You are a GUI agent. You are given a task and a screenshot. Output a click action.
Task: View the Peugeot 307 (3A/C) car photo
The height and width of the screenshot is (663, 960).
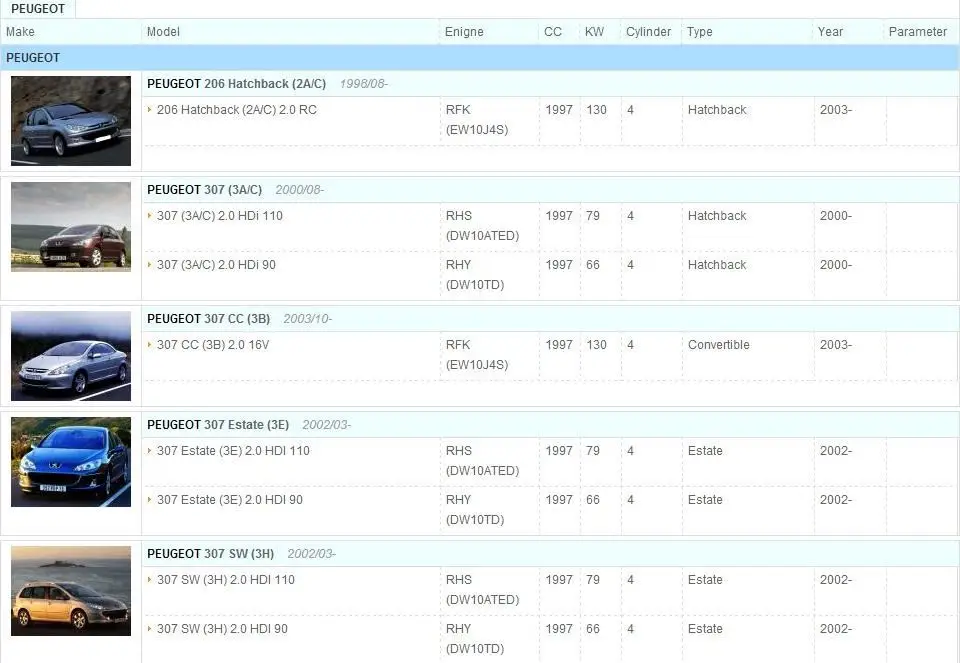[71, 227]
